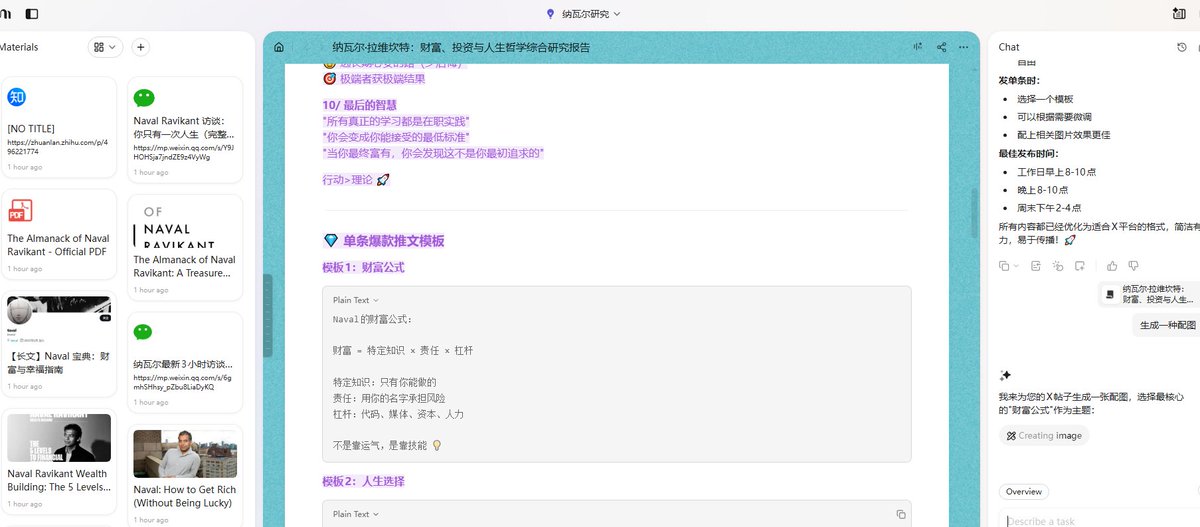Click the Chat panel title

pos(1009,47)
